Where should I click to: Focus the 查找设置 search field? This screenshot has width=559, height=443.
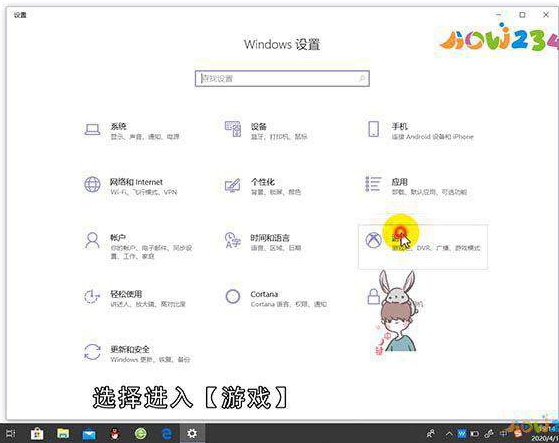(x=282, y=78)
